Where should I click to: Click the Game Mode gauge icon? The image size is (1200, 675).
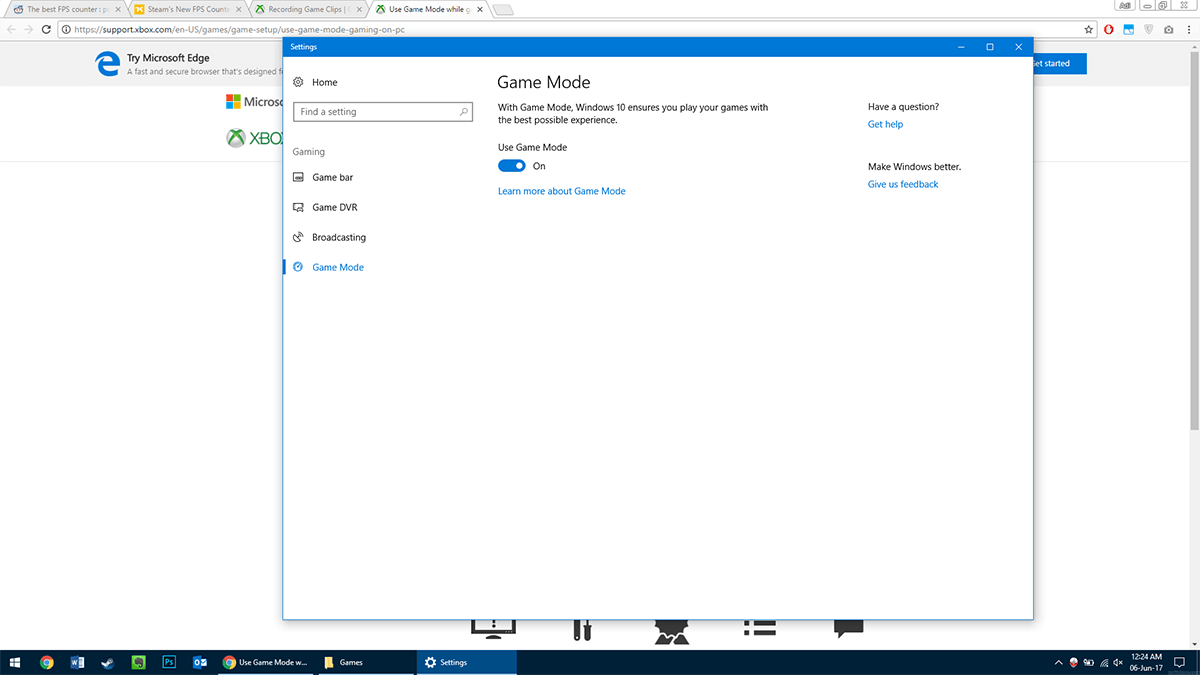point(298,267)
